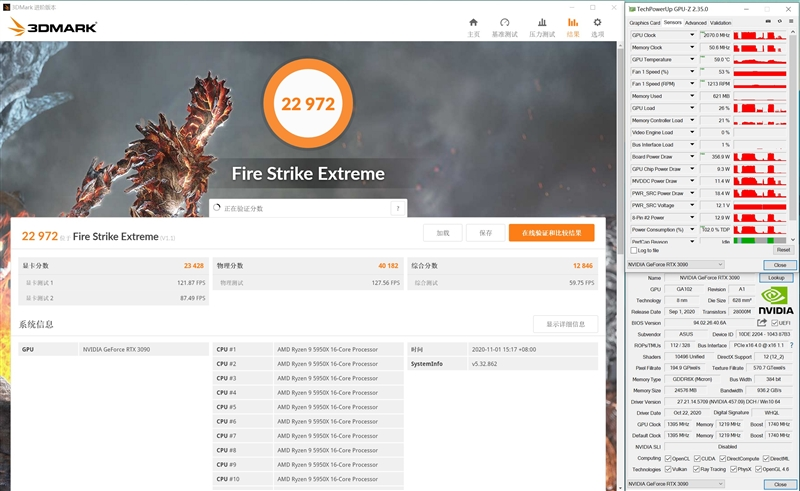
Task: Click the Reset button in Sensors
Action: coord(784,250)
